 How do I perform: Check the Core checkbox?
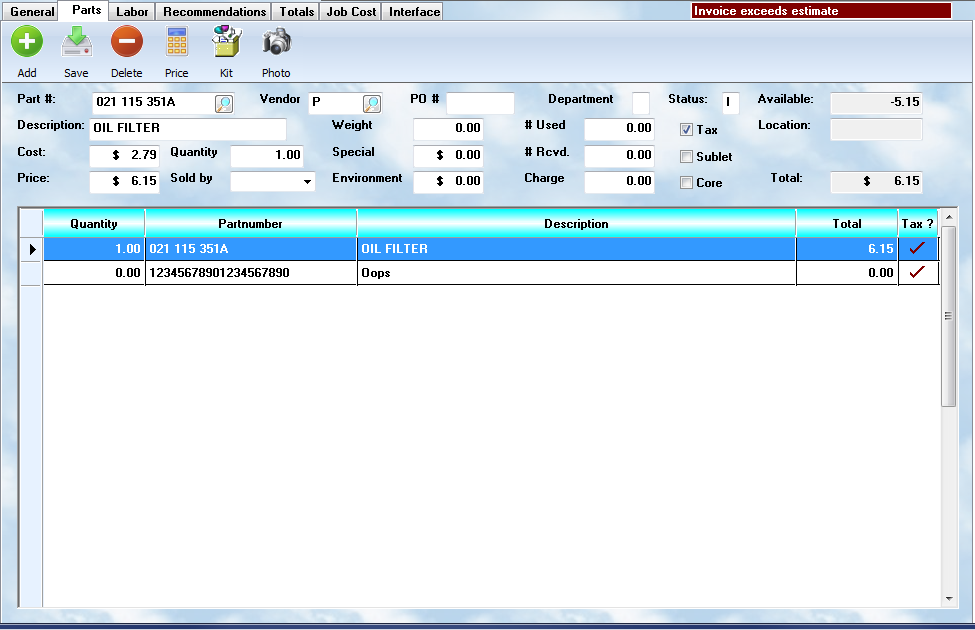[686, 183]
